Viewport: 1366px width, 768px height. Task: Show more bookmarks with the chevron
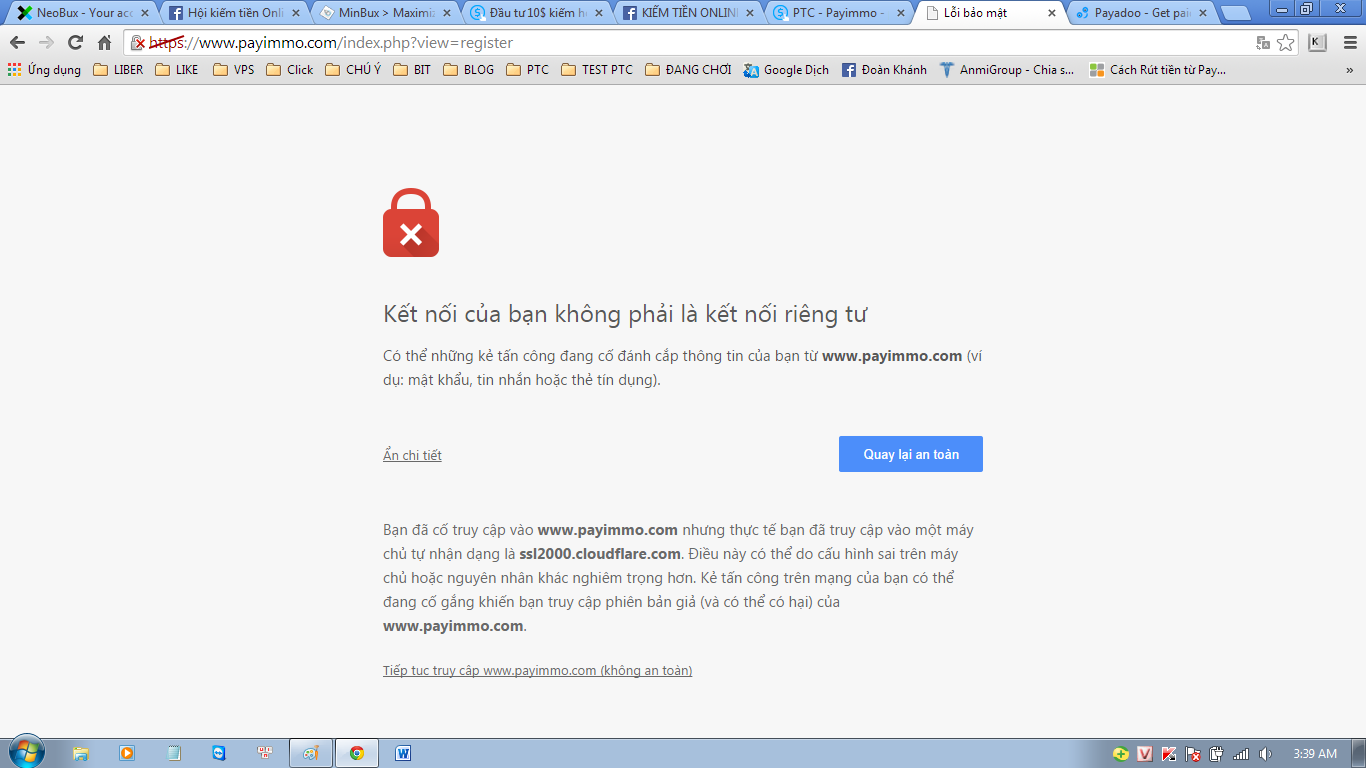pyautogui.click(x=1349, y=70)
